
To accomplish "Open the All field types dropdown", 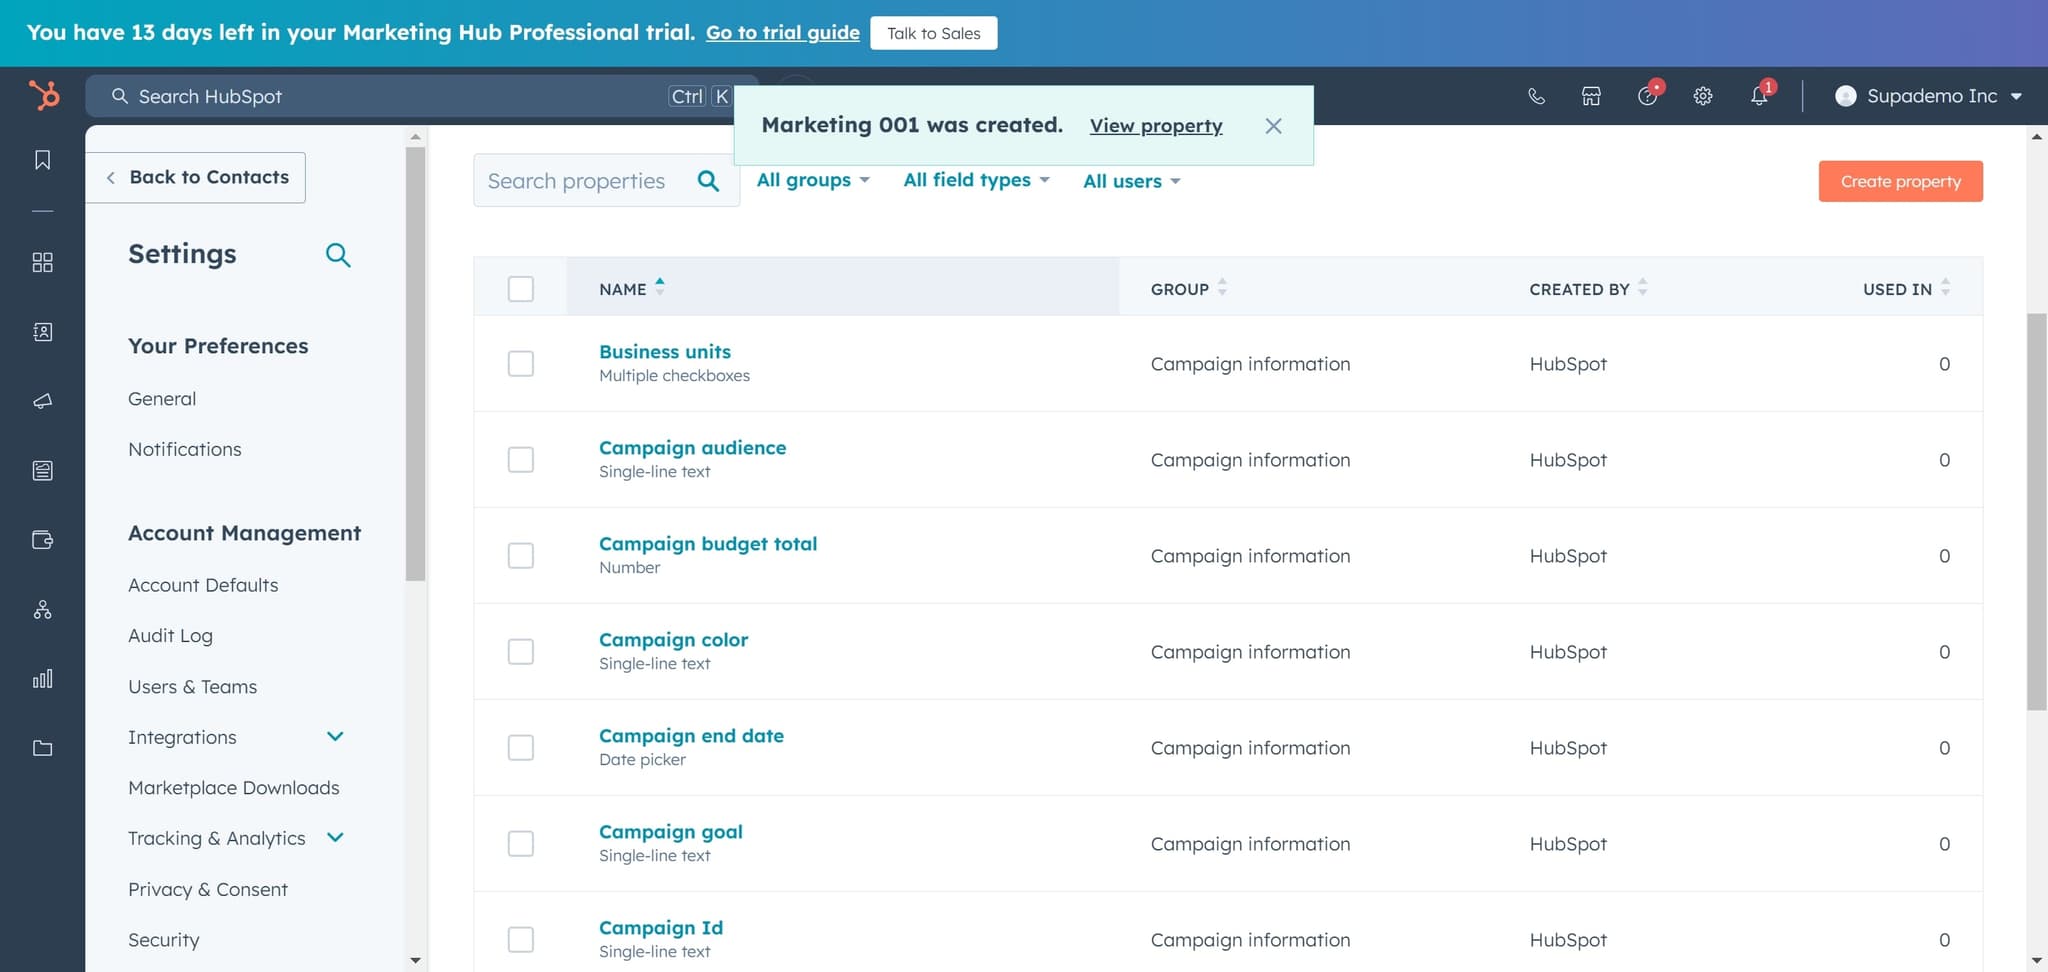I will 975,180.
